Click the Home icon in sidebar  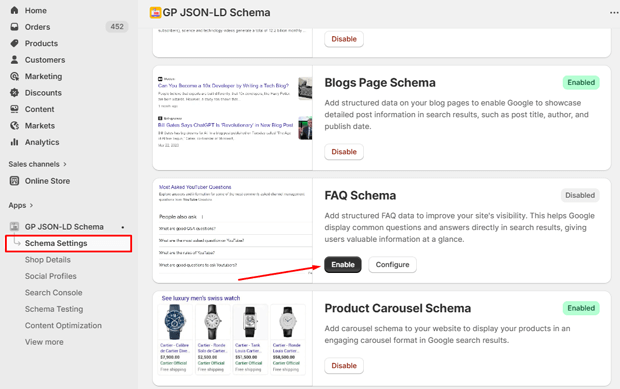15,10
